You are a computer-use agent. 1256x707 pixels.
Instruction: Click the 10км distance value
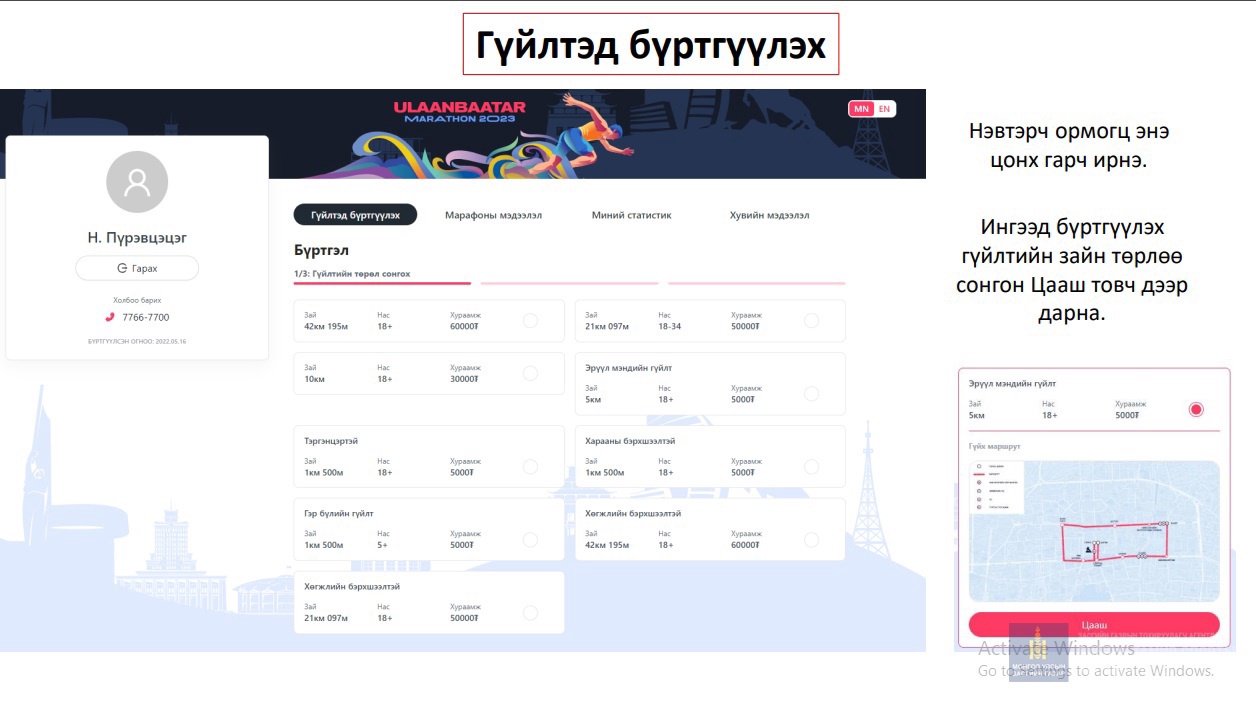click(x=314, y=379)
